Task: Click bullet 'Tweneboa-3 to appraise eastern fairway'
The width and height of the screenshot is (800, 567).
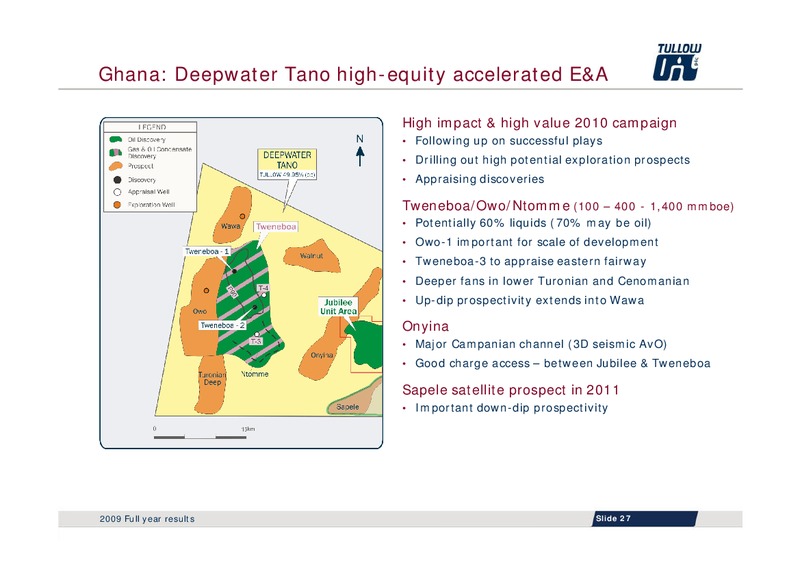Action: pyautogui.click(x=531, y=261)
